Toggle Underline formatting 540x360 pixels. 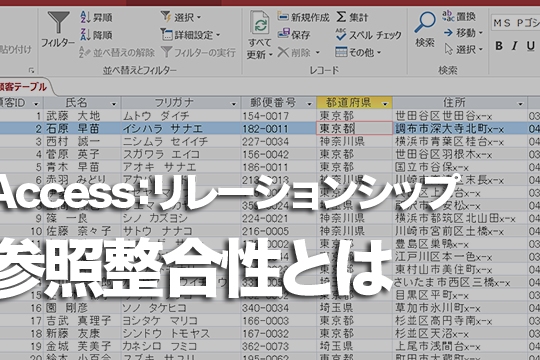(x=530, y=45)
